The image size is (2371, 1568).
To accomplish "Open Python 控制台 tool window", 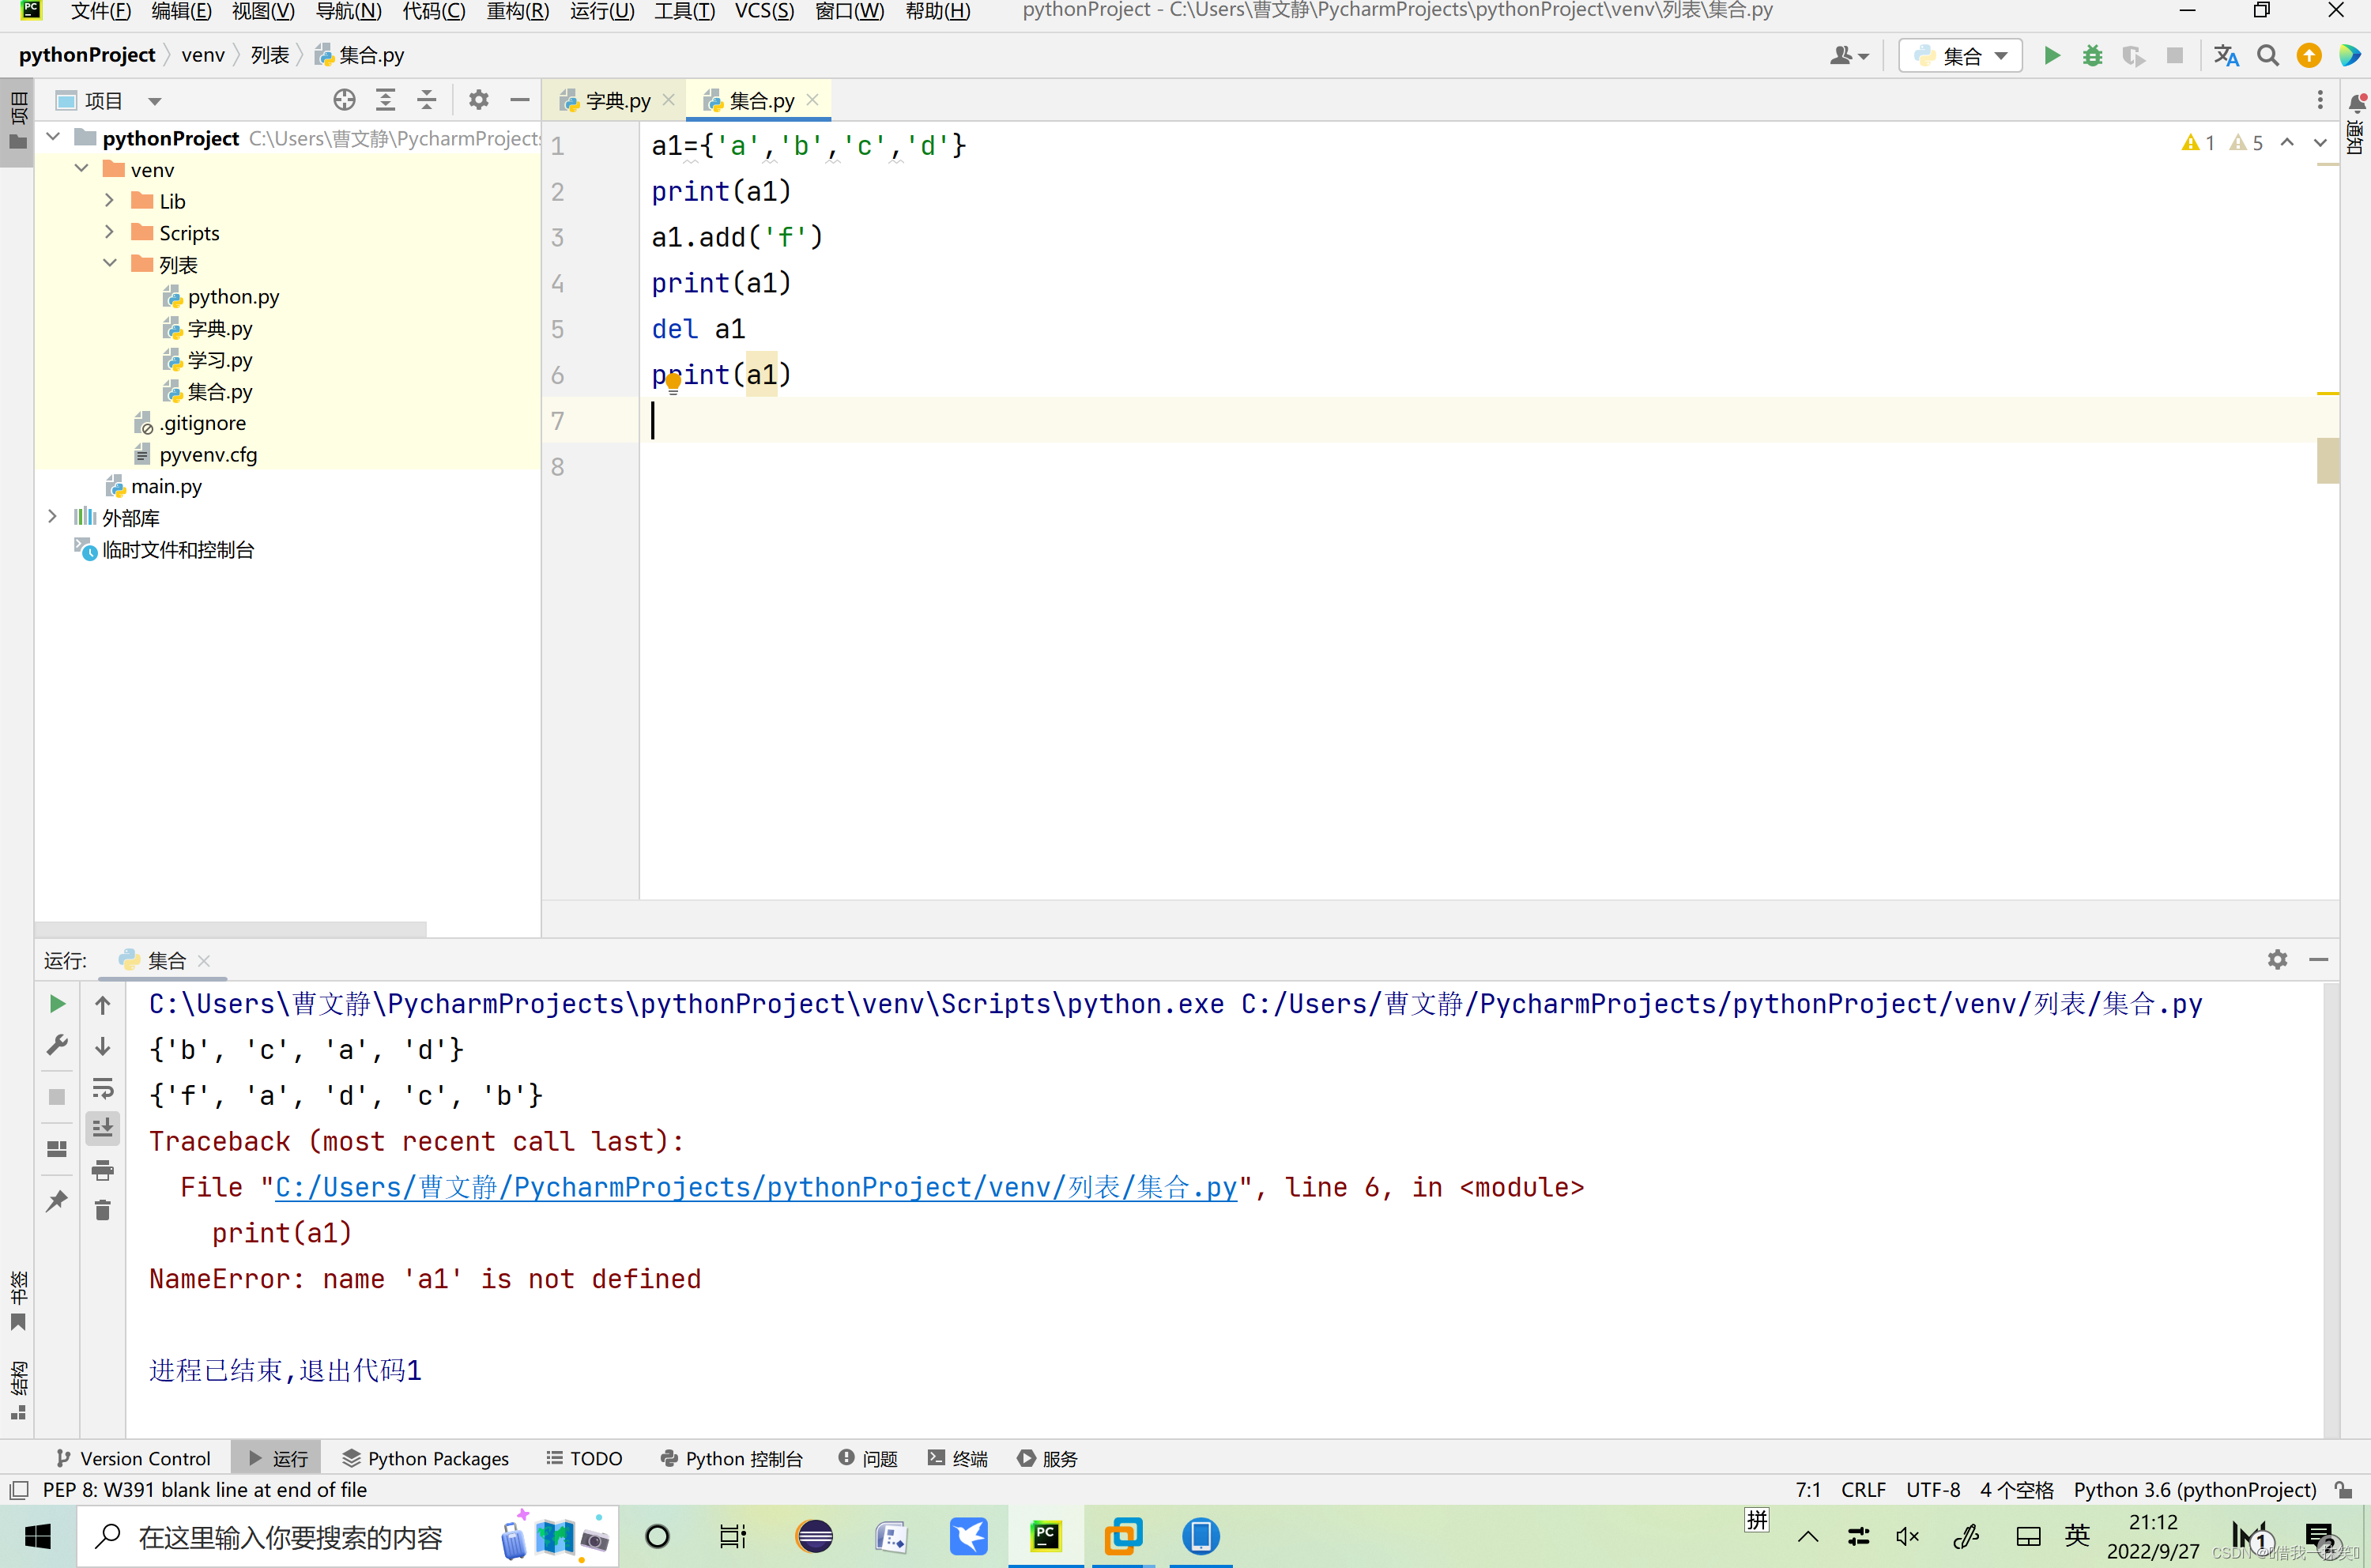I will point(732,1458).
